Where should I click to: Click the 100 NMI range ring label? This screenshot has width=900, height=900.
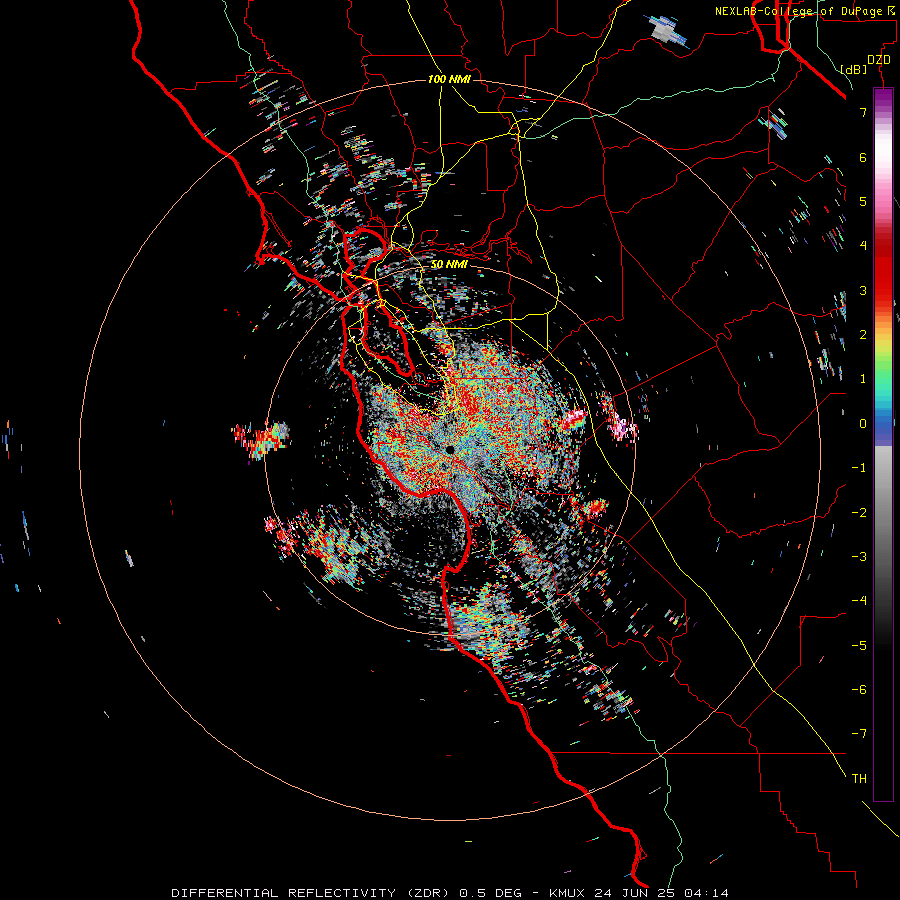pyautogui.click(x=449, y=79)
